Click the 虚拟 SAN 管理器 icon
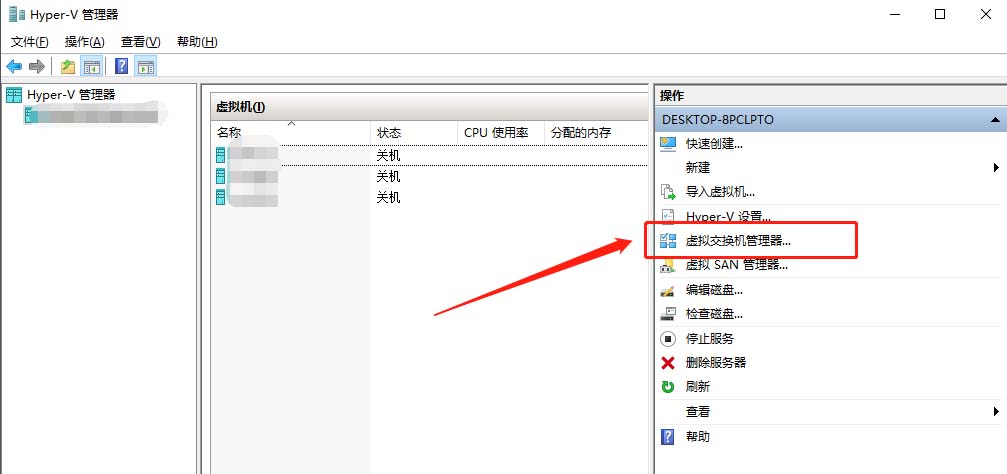 click(668, 265)
